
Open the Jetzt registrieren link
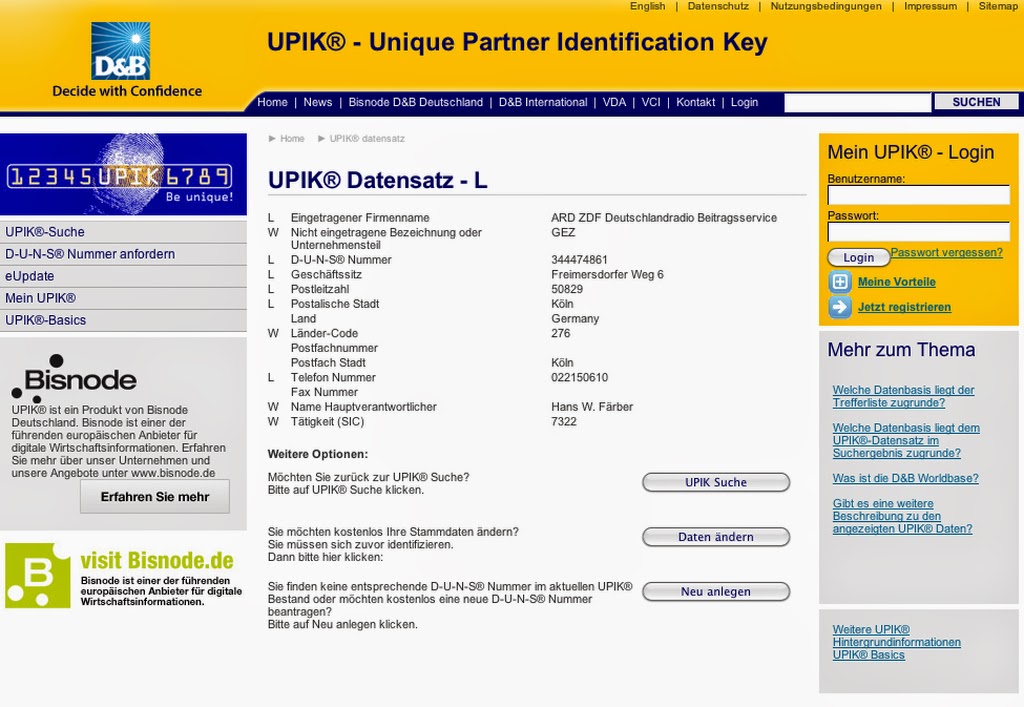[904, 307]
